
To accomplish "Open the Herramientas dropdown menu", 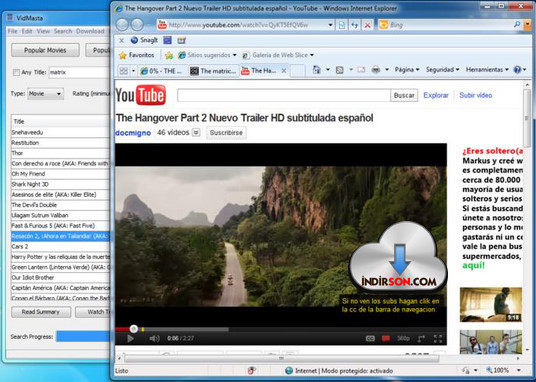I will [487, 70].
